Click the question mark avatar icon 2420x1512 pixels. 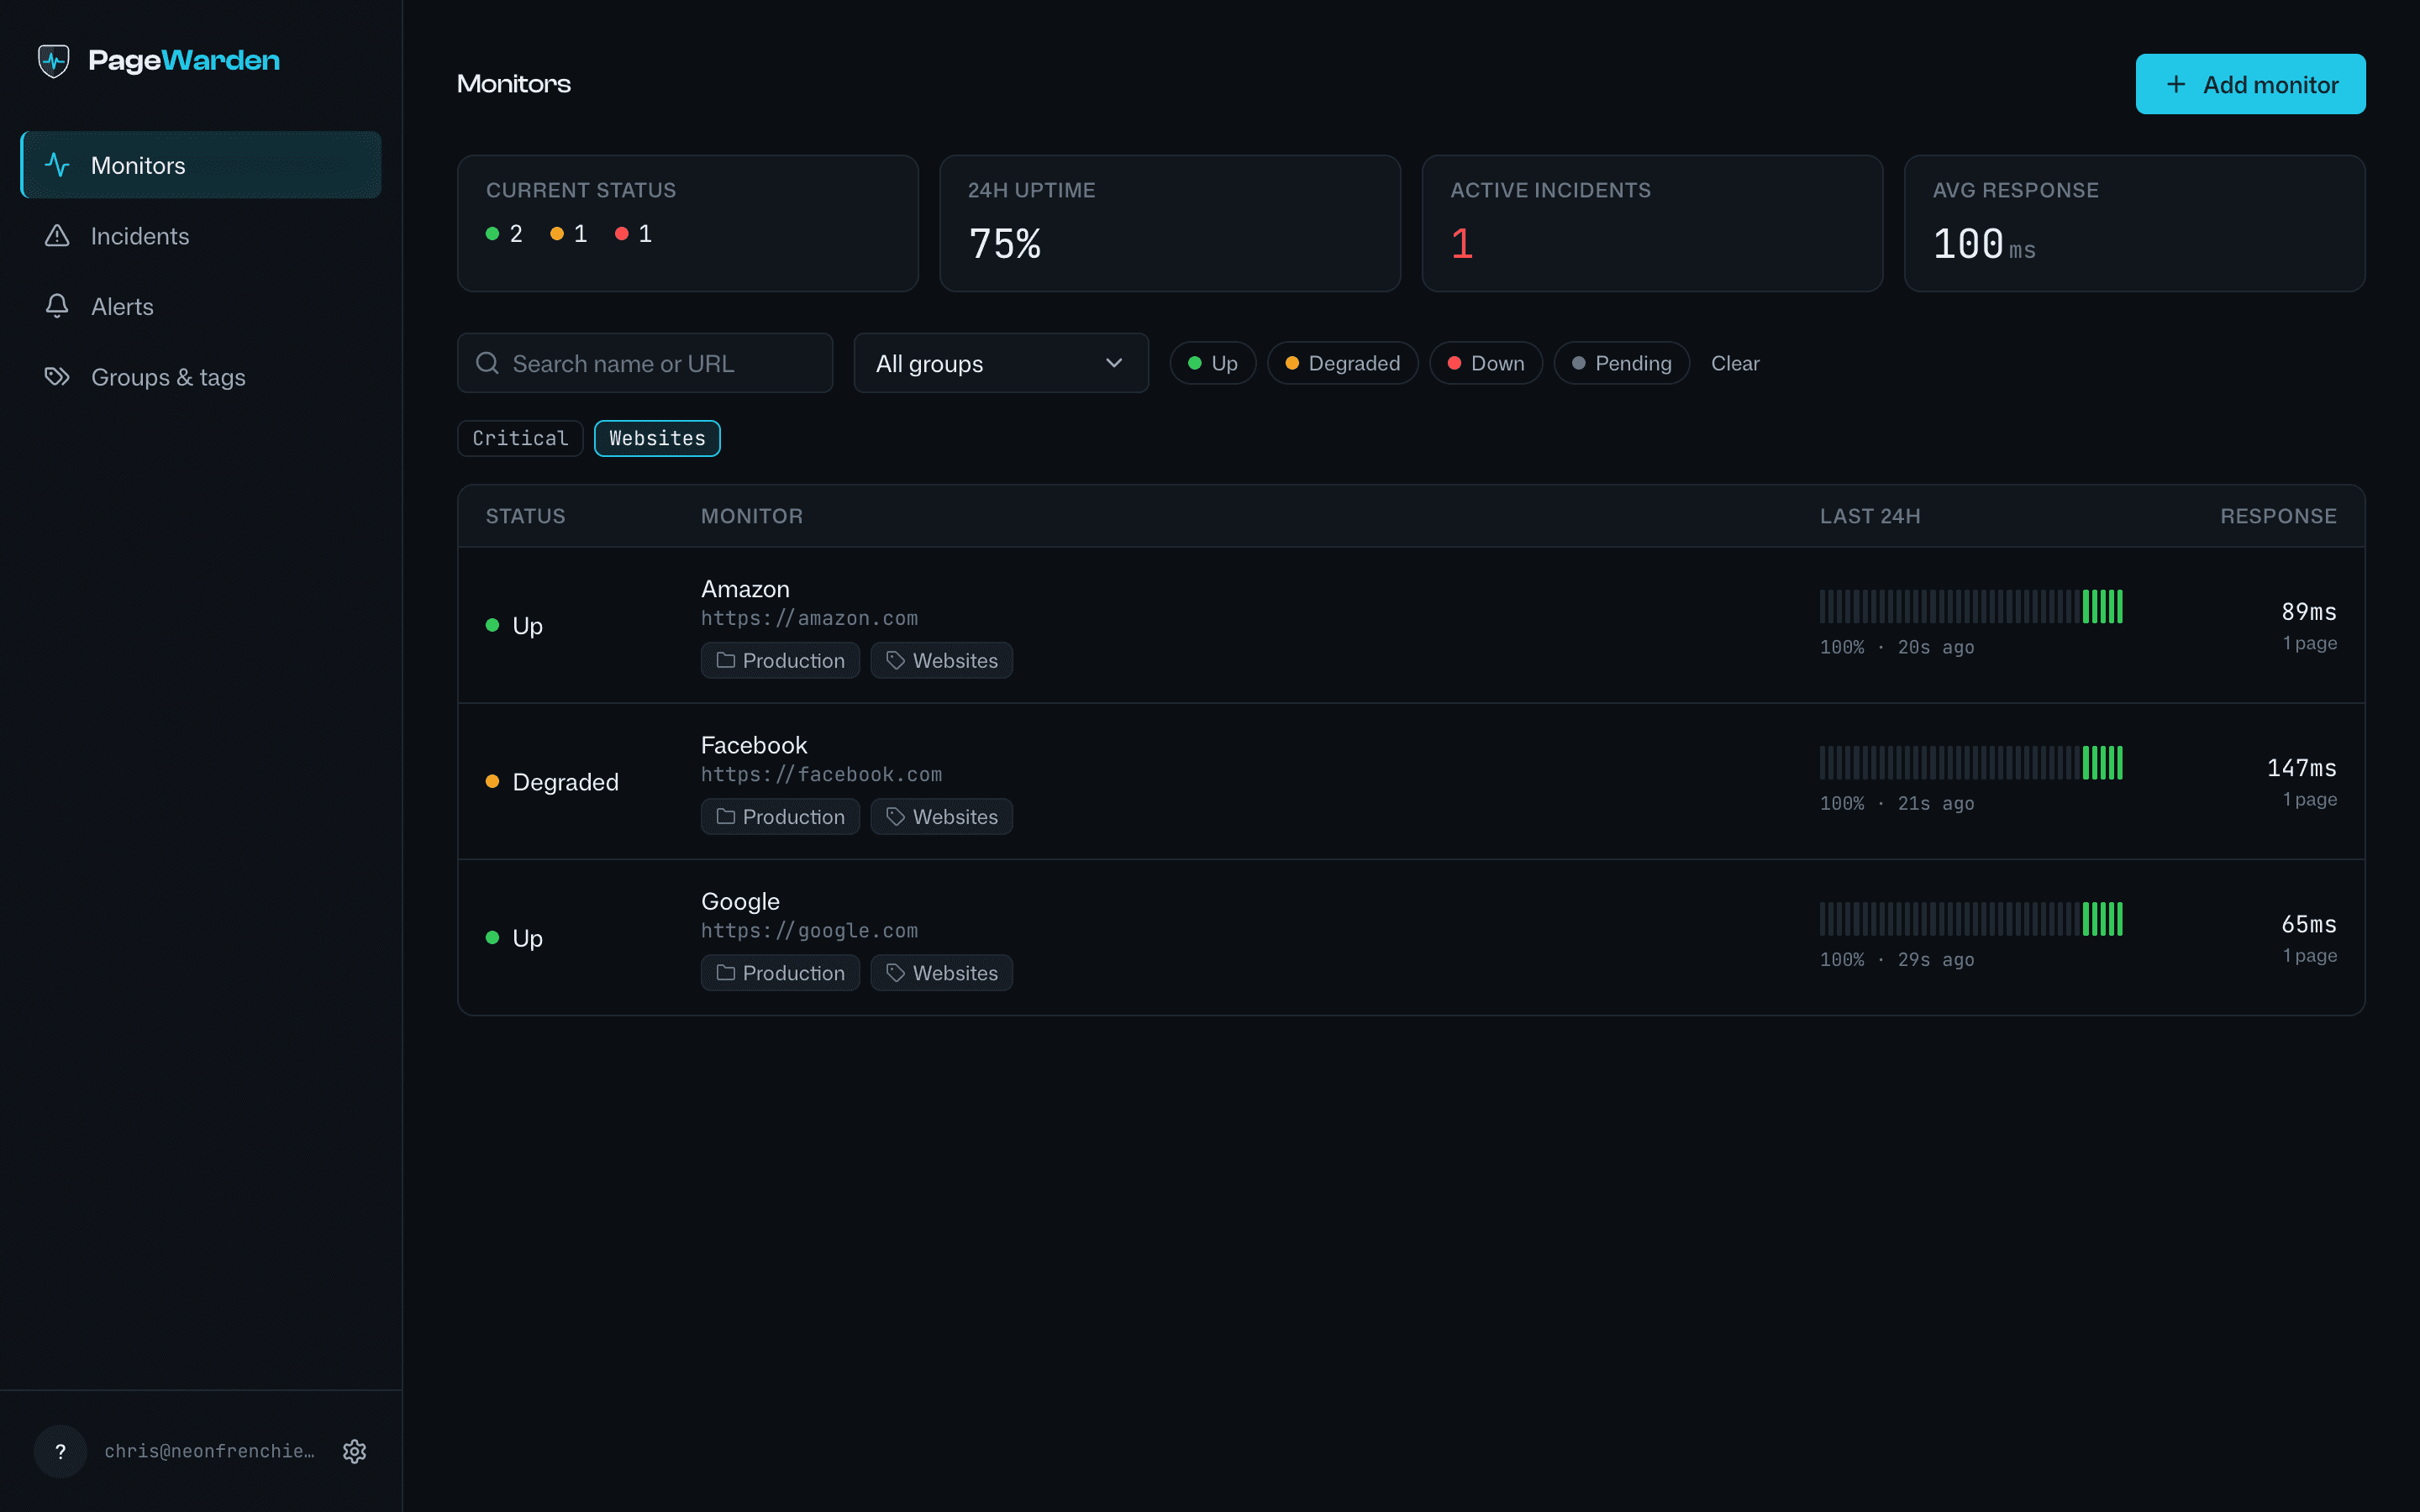click(x=60, y=1451)
